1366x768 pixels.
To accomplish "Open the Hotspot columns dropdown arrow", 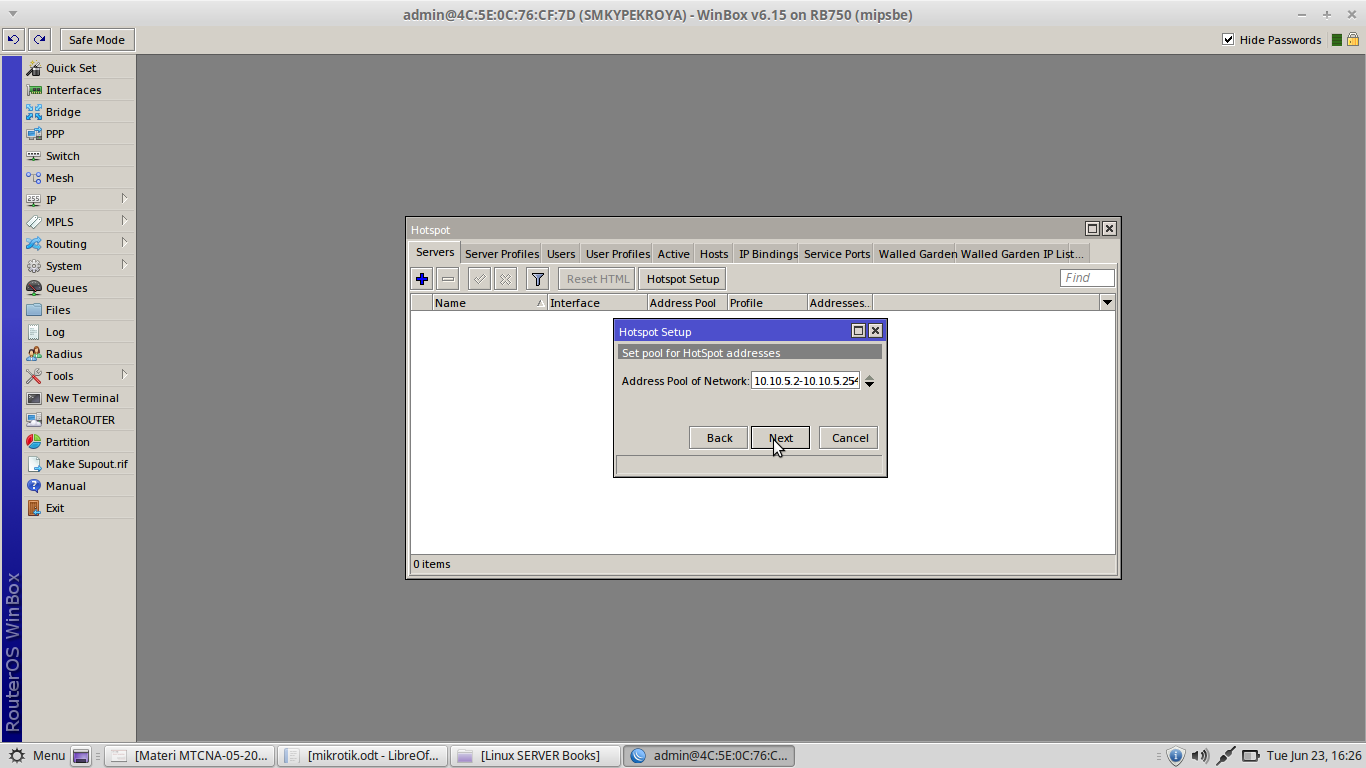I will pos(1107,302).
